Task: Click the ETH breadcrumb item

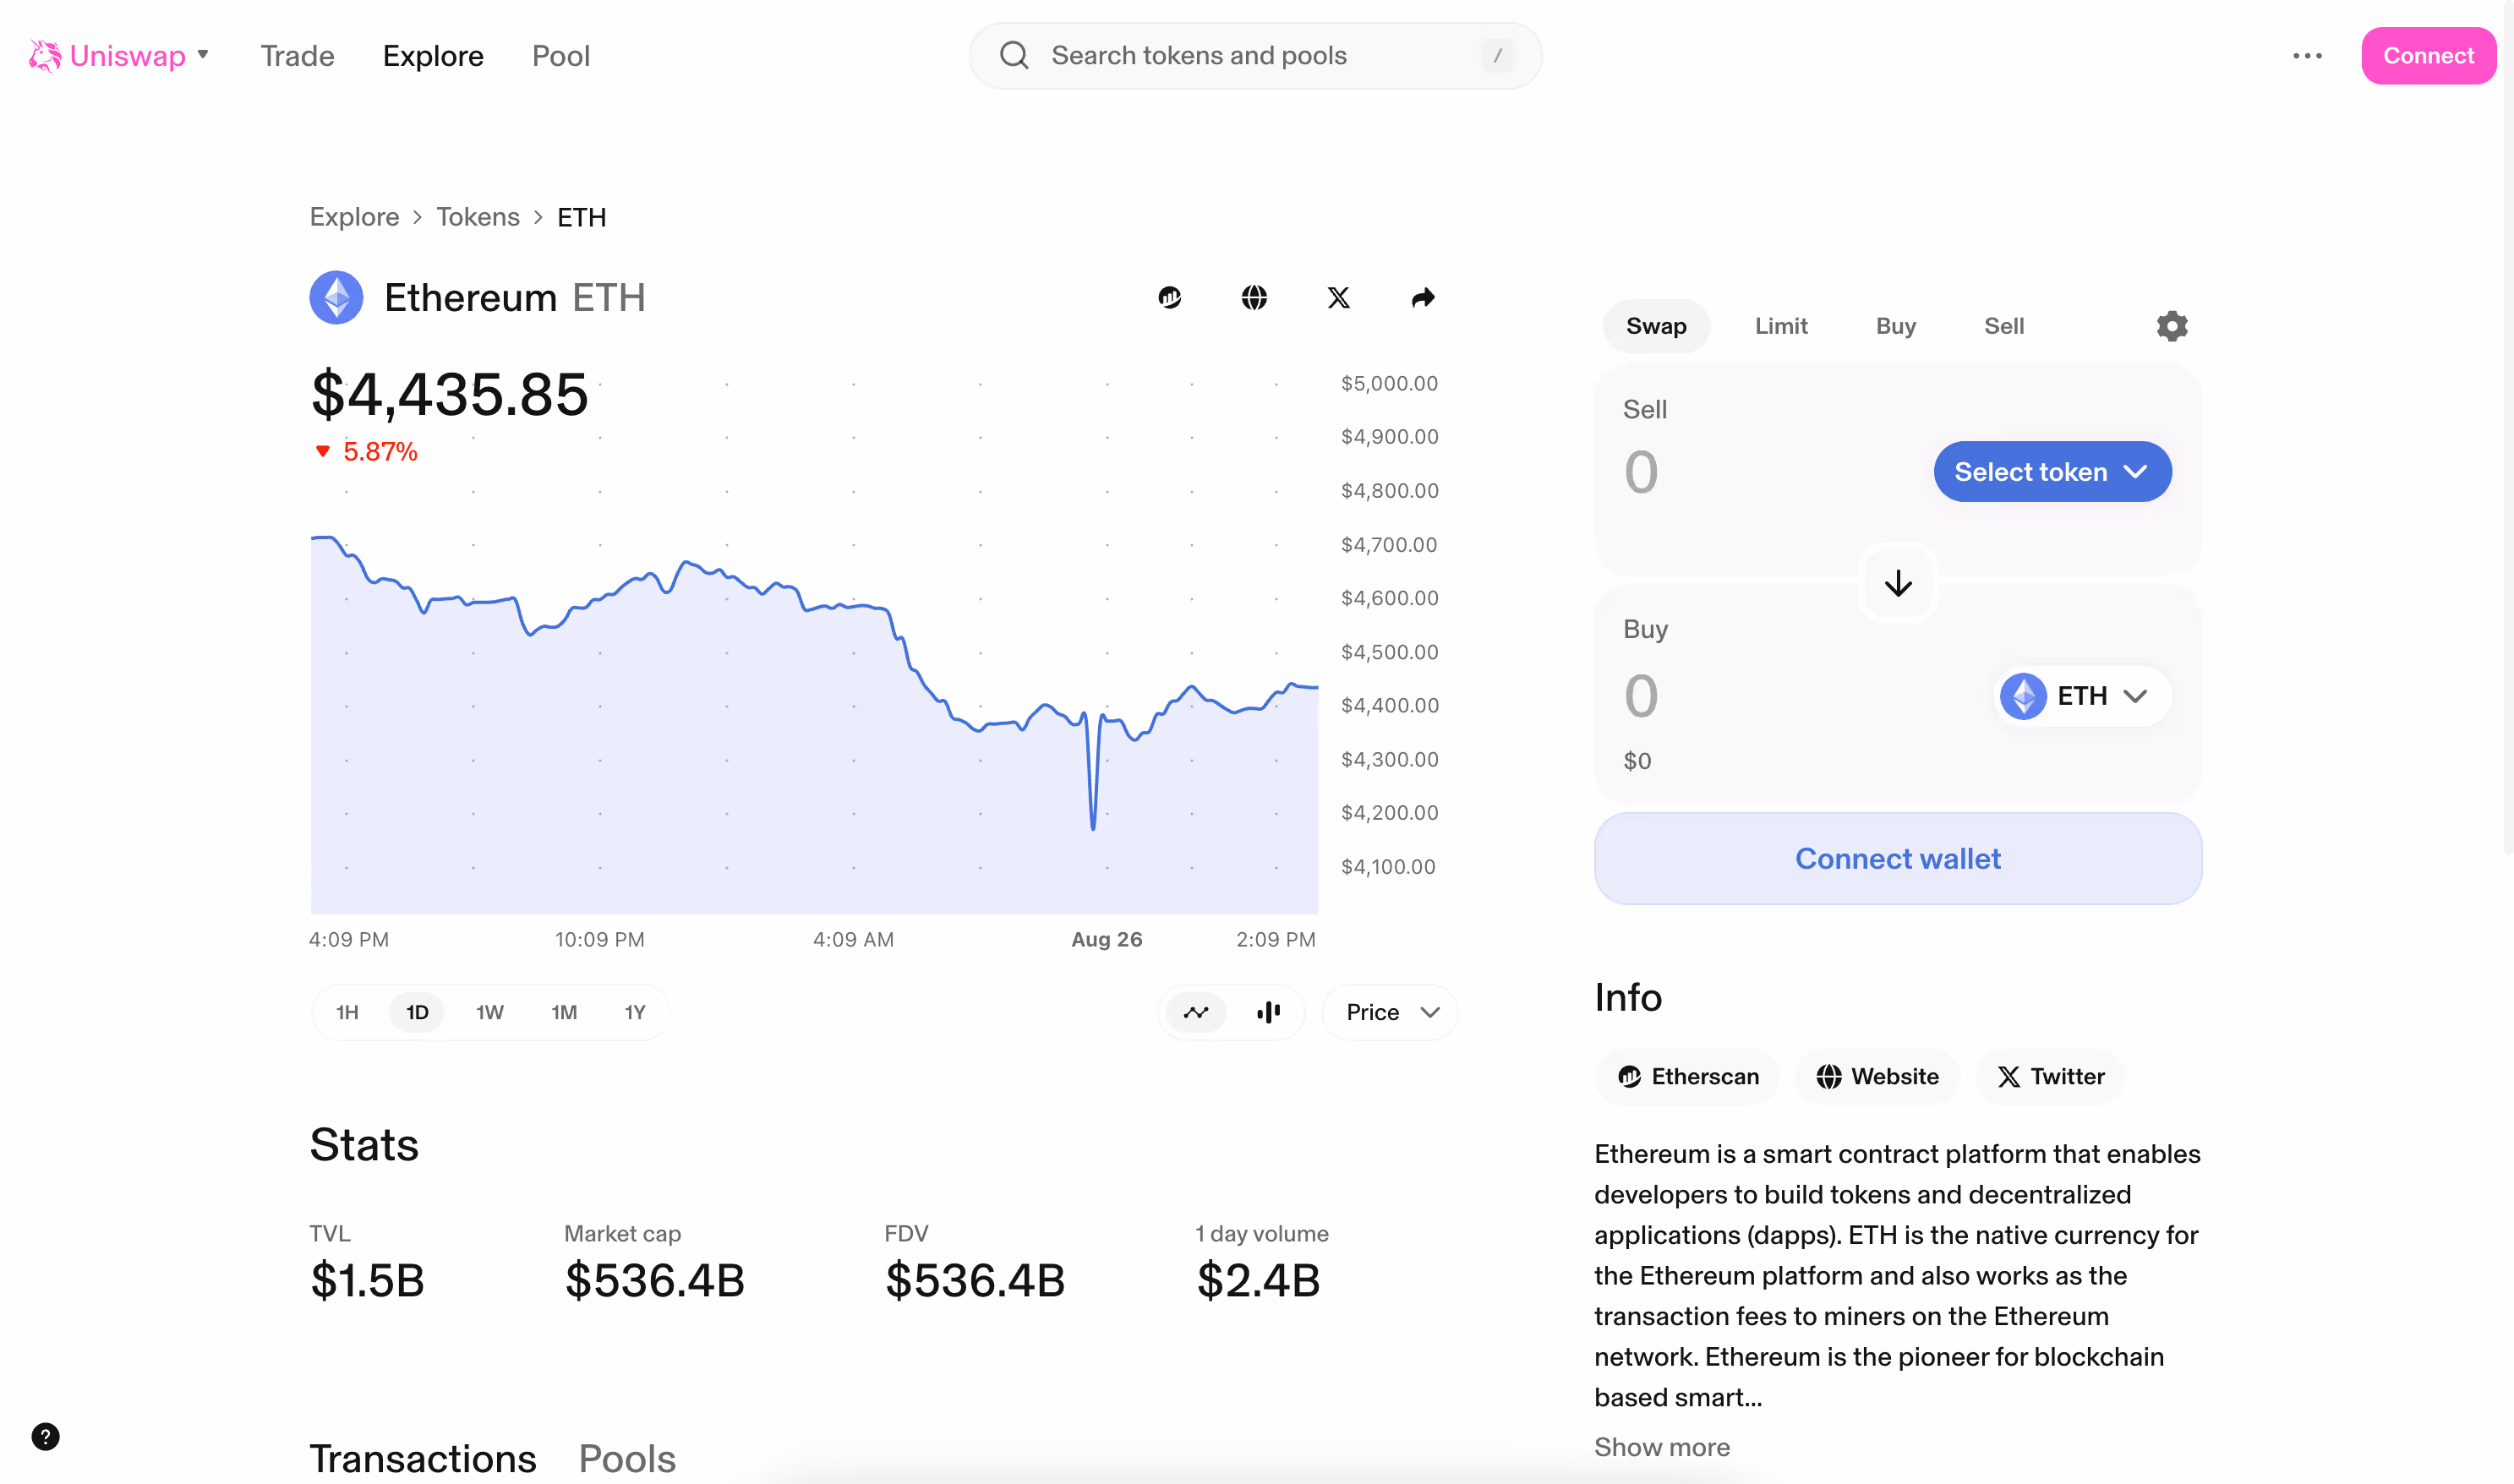Action: 581,217
